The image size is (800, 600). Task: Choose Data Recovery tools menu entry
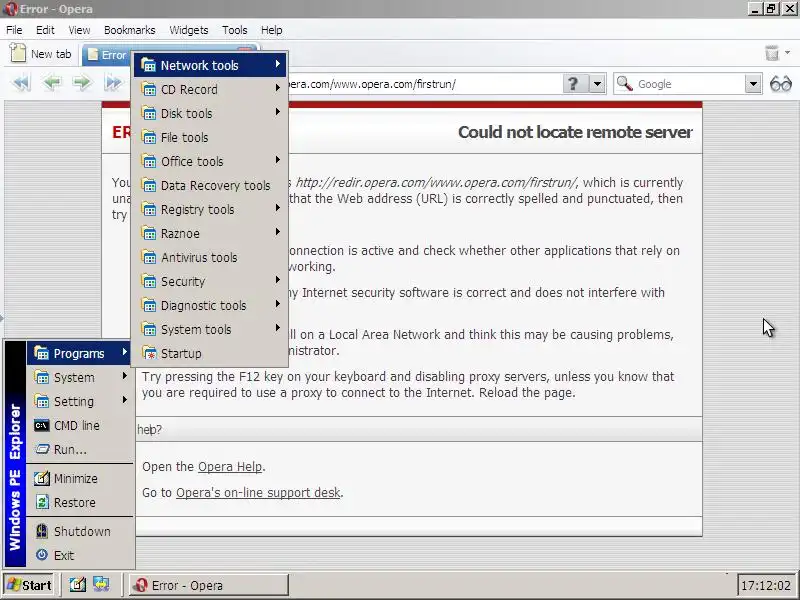(210, 185)
